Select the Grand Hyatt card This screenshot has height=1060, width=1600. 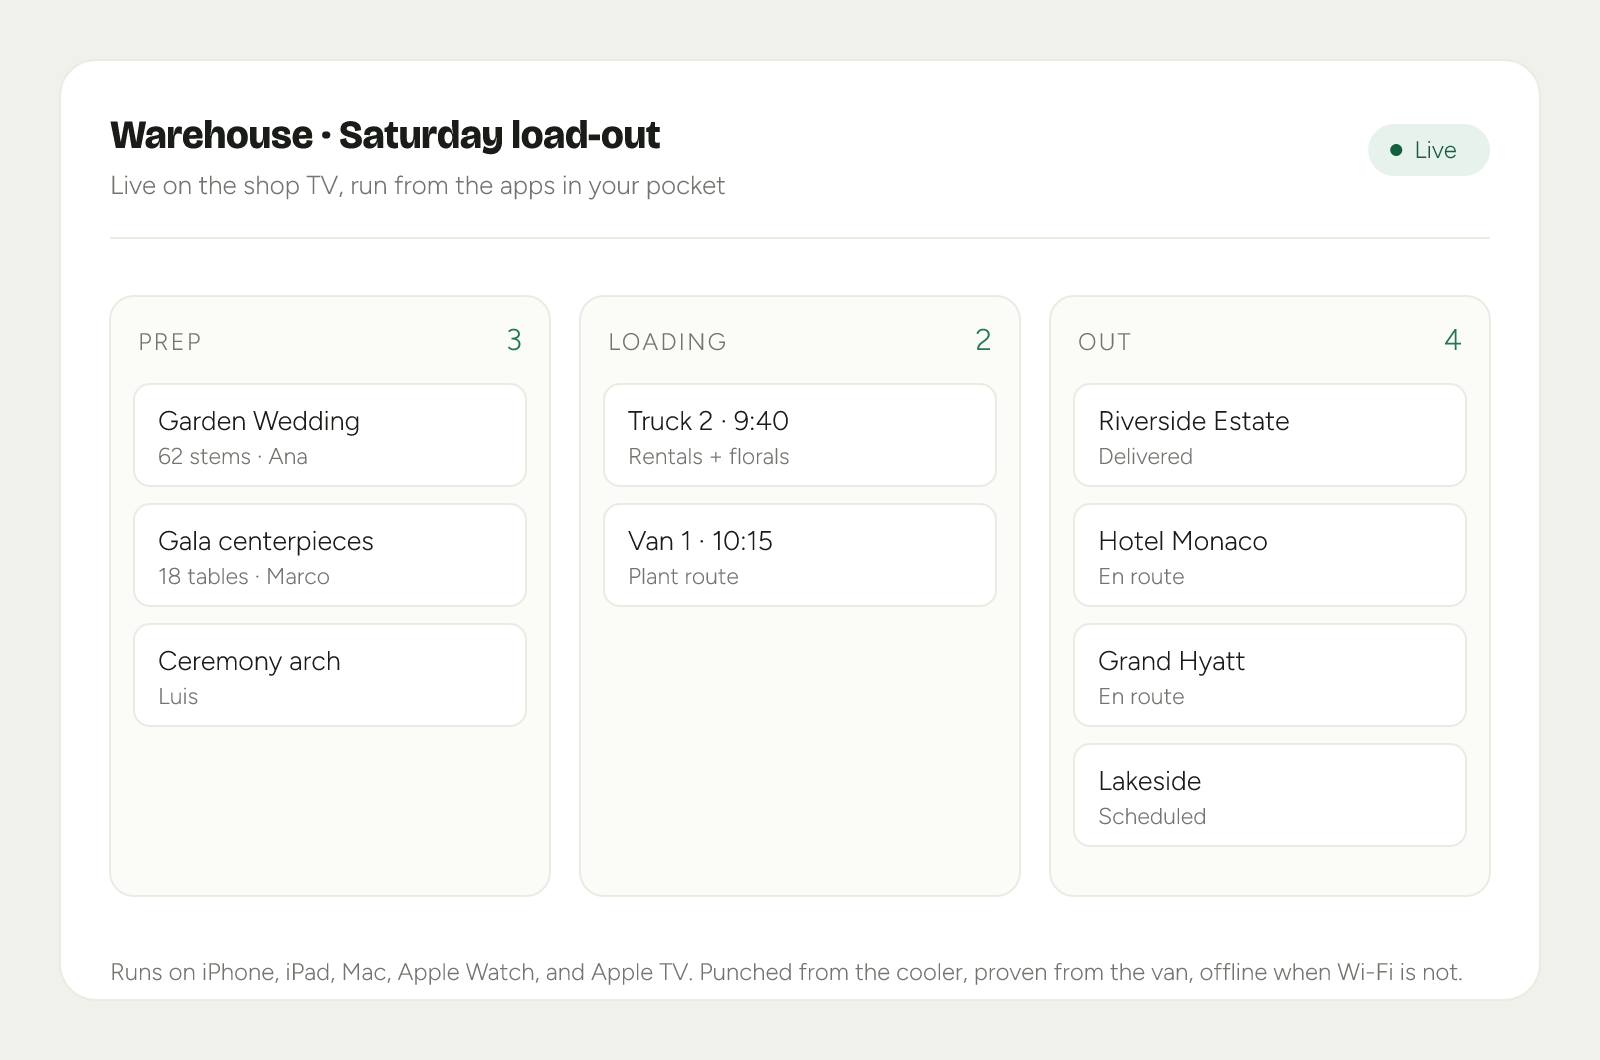tap(1270, 675)
